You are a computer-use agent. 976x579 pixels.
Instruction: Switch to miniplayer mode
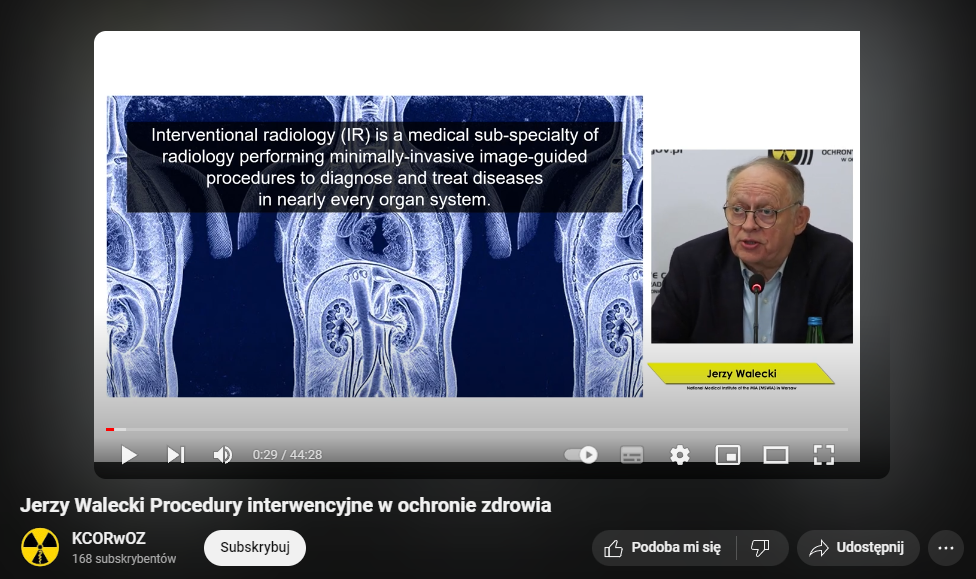[x=728, y=455]
